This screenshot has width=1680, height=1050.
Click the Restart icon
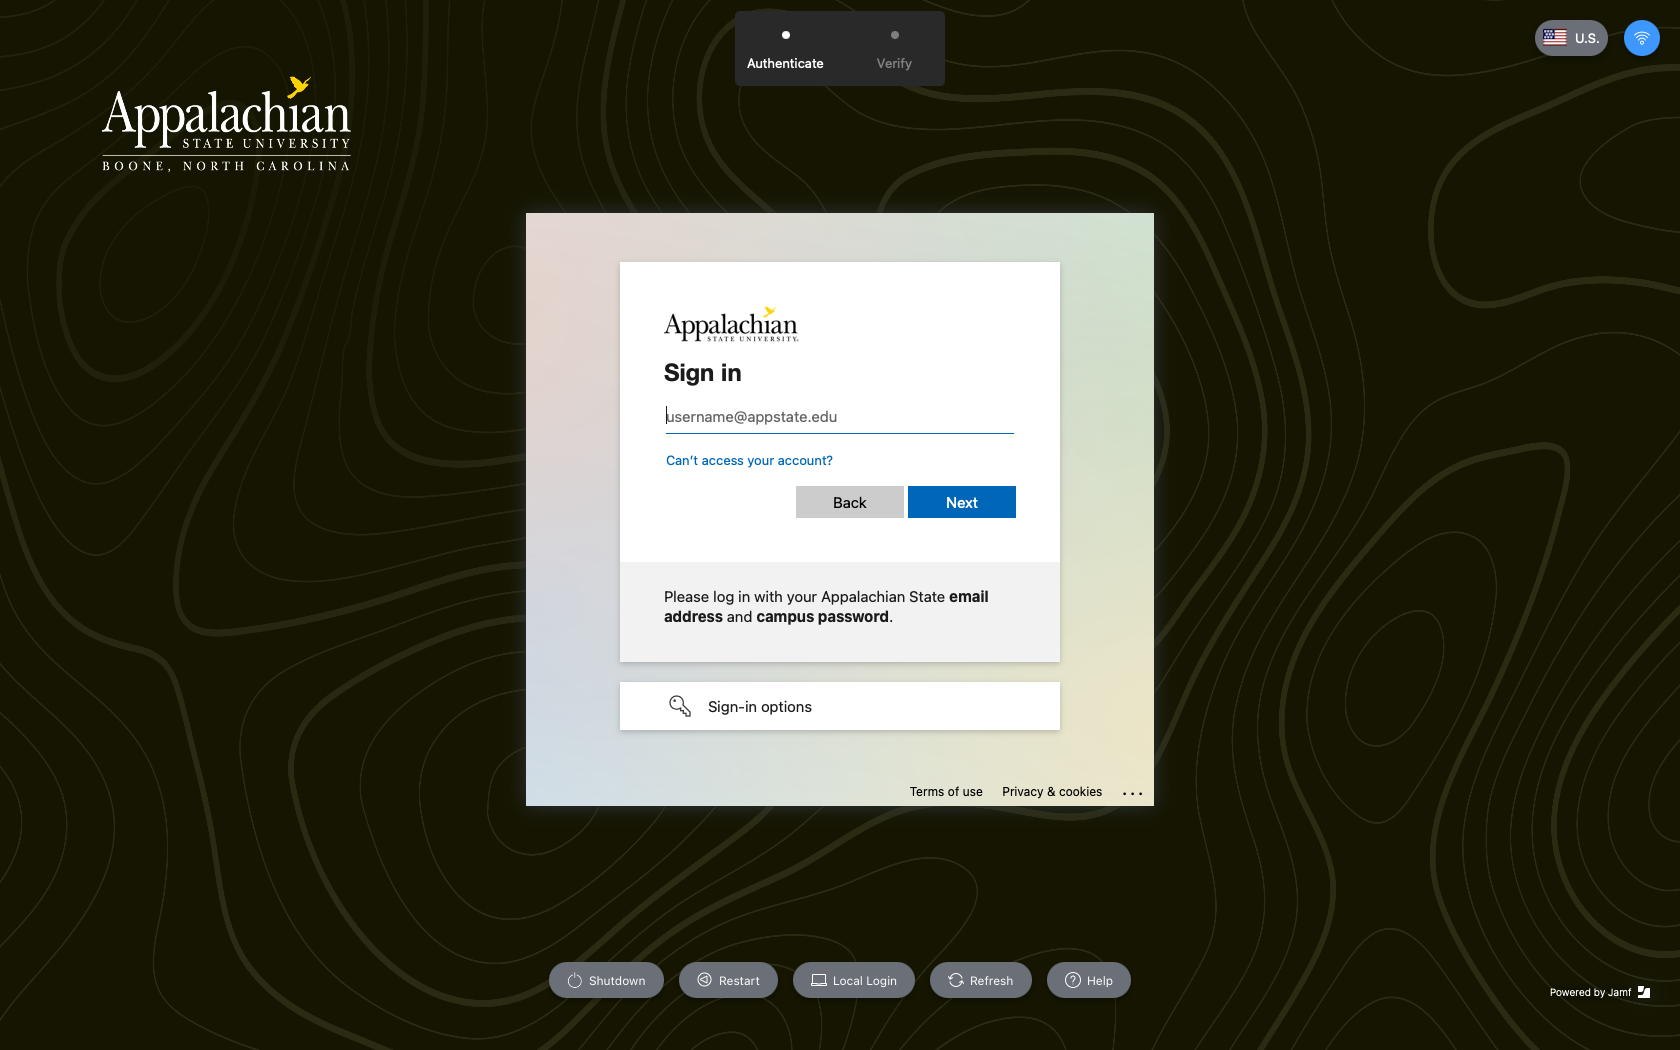pyautogui.click(x=705, y=980)
